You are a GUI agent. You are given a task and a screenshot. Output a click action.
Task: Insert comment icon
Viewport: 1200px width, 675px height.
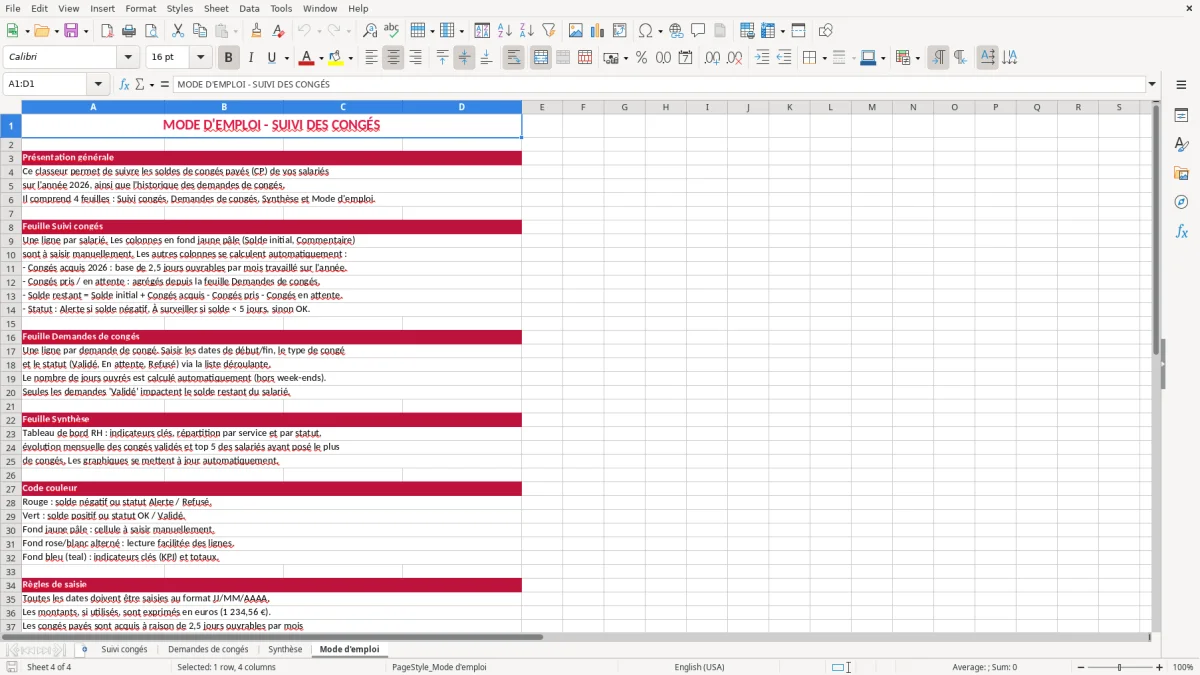pyautogui.click(x=698, y=31)
